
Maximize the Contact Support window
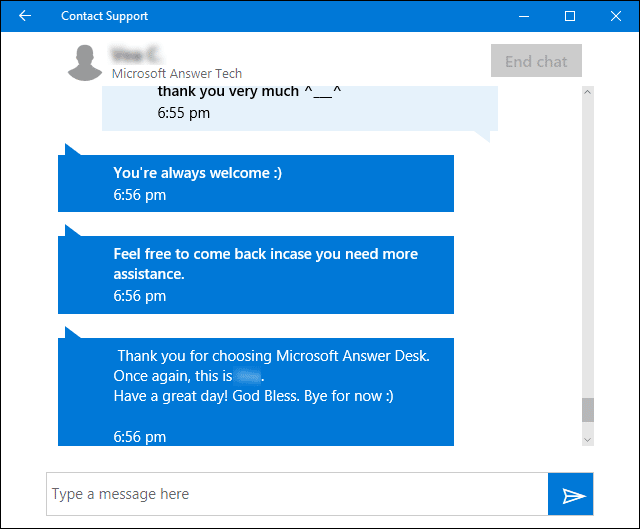570,16
